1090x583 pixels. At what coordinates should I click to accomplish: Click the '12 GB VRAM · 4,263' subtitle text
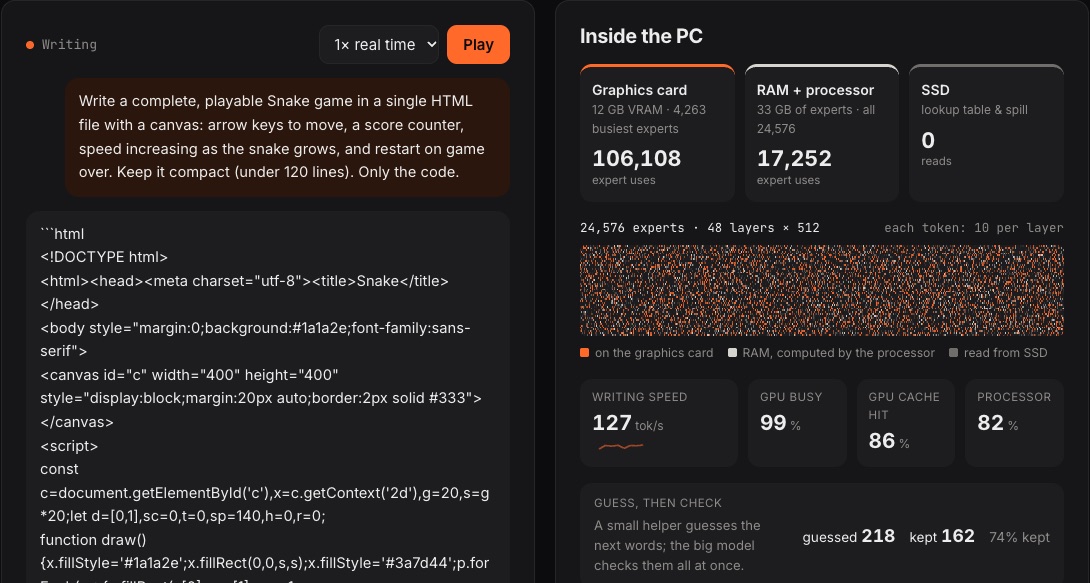point(649,110)
